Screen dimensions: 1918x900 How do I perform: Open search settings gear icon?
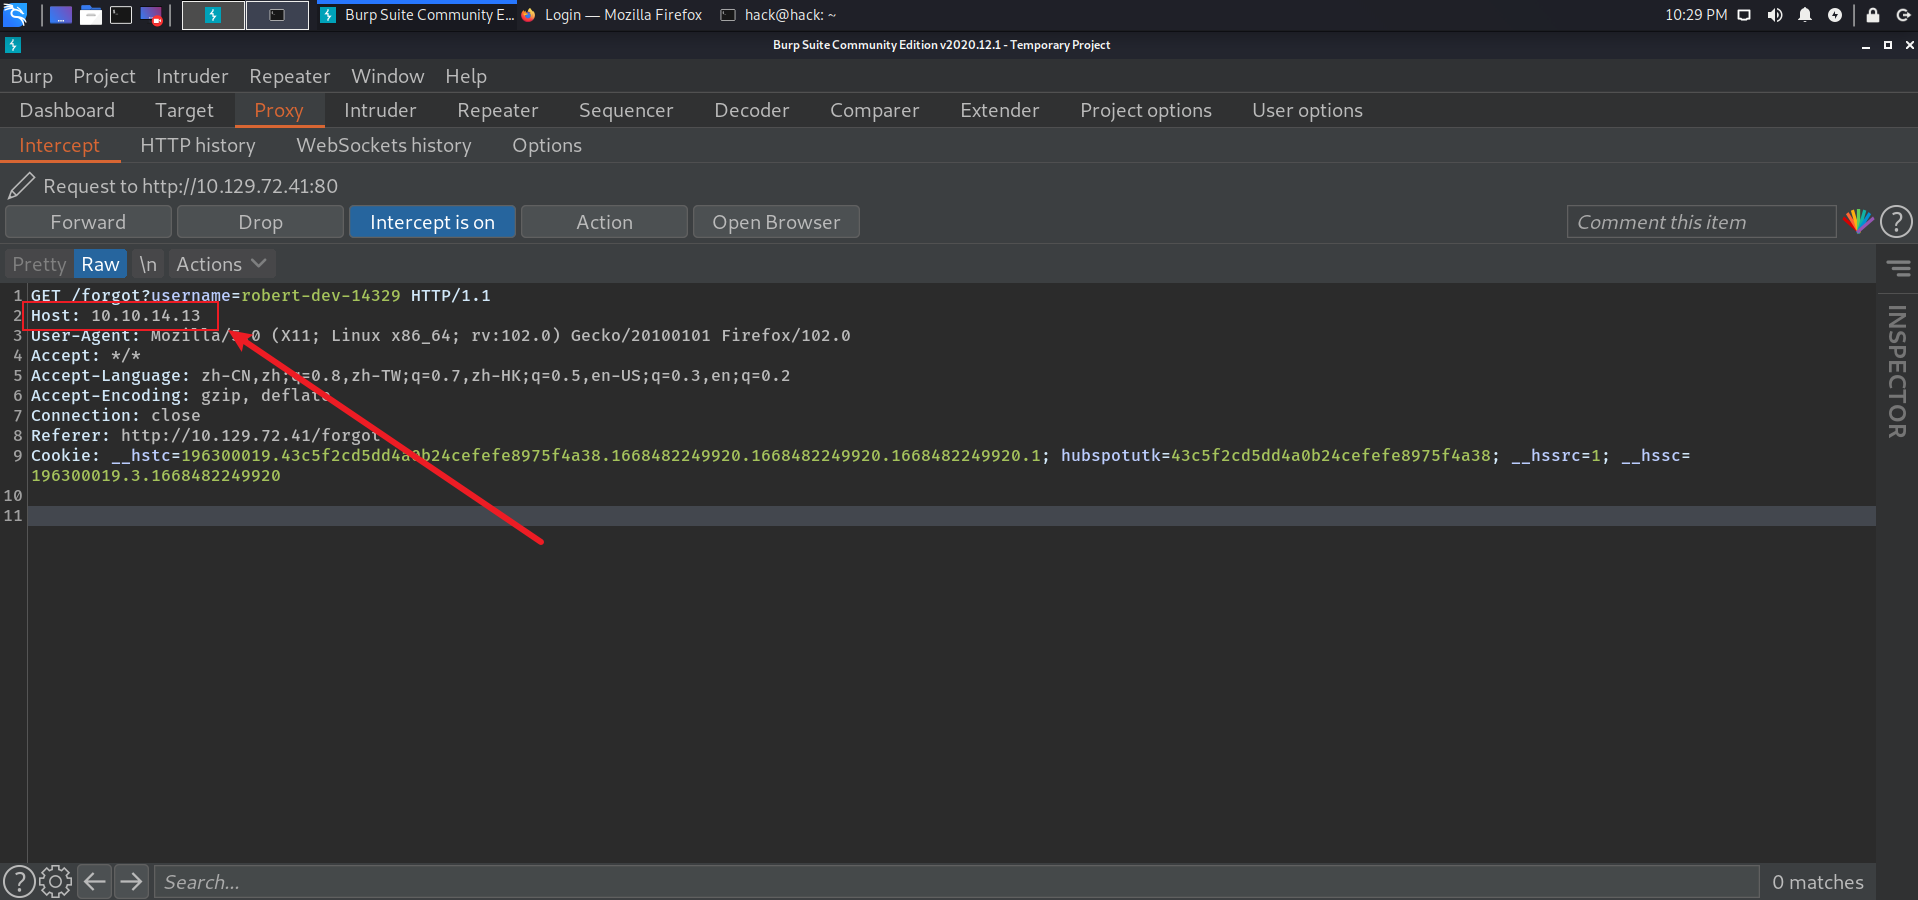56,882
